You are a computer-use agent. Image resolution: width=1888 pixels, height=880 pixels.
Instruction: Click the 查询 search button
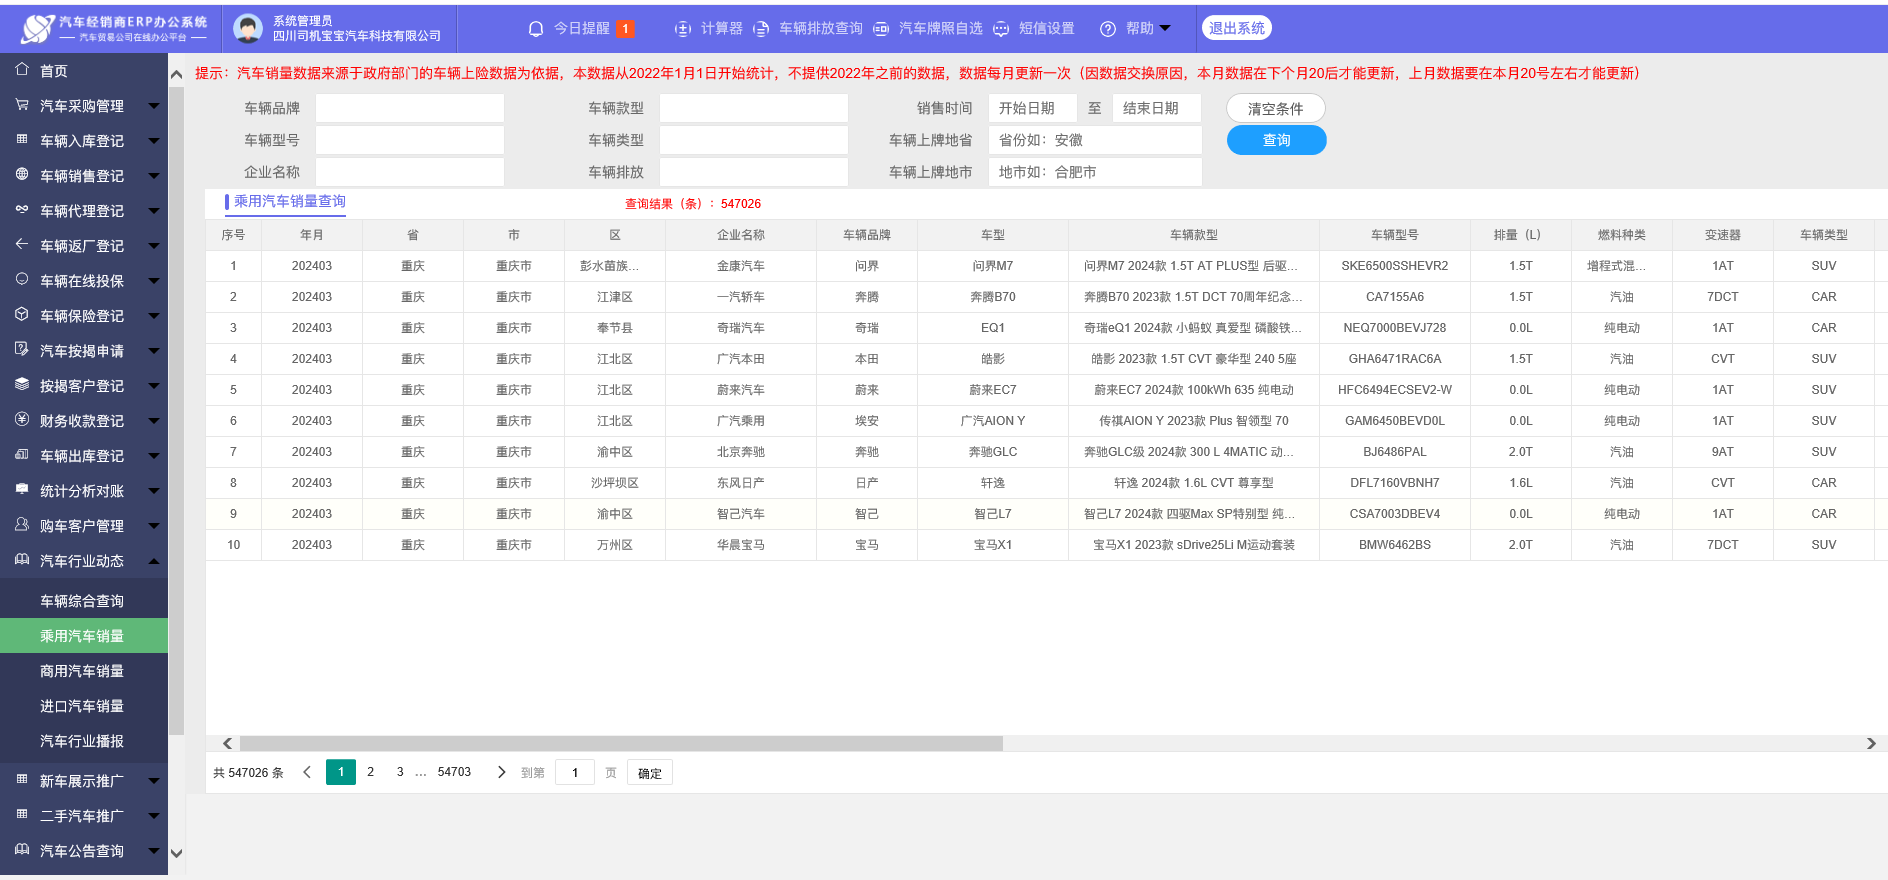coord(1276,140)
